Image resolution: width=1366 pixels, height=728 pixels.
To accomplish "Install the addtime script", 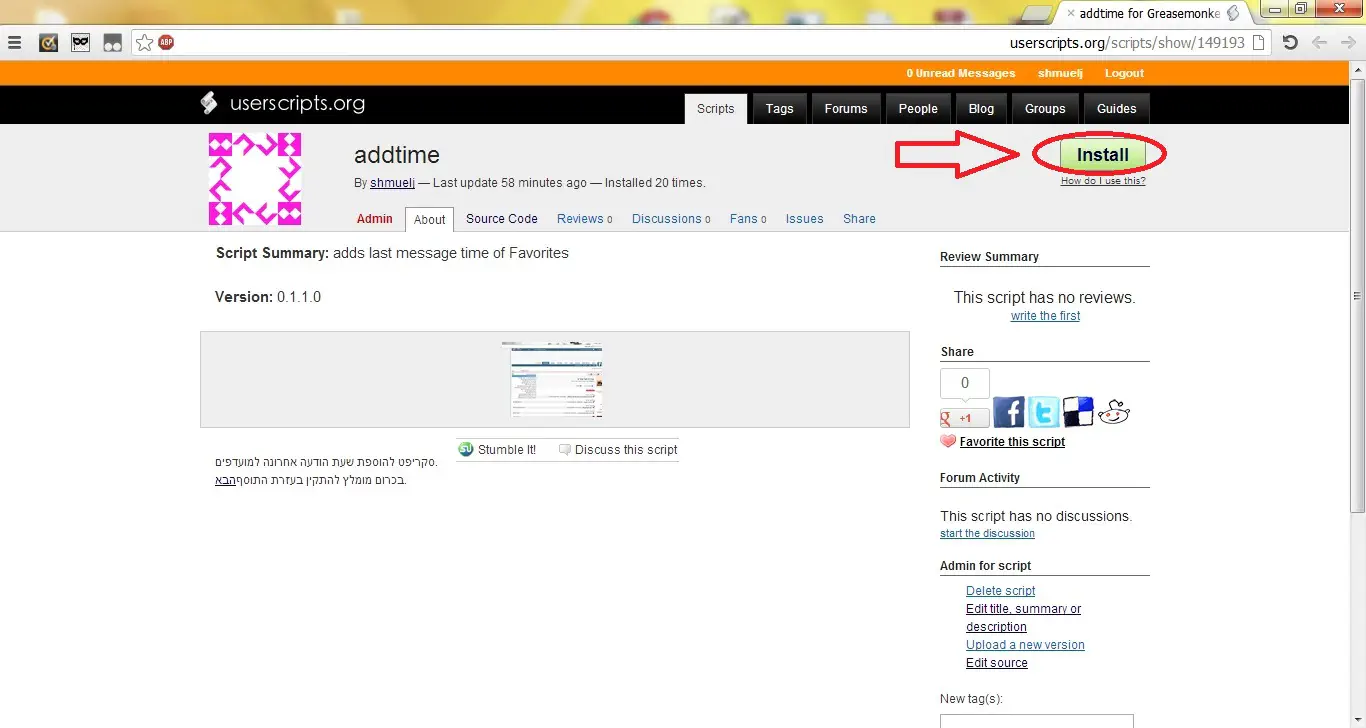I will click(x=1102, y=155).
